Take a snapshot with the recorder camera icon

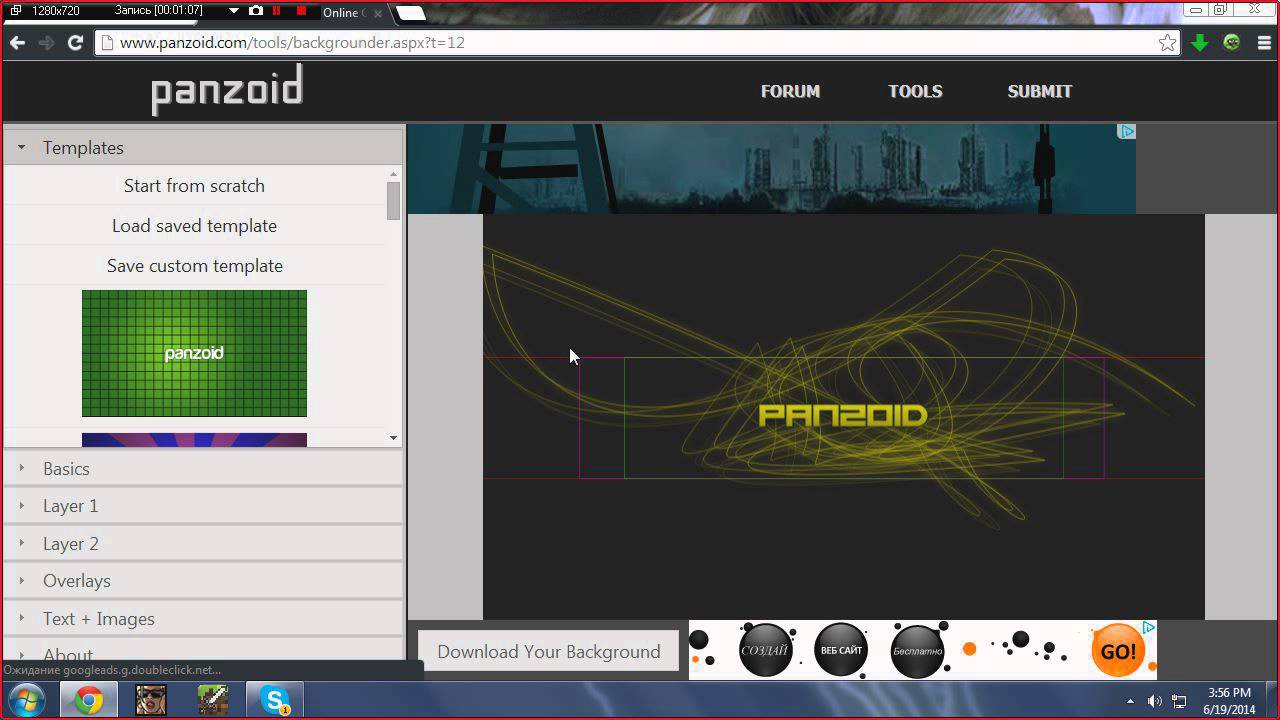click(256, 11)
